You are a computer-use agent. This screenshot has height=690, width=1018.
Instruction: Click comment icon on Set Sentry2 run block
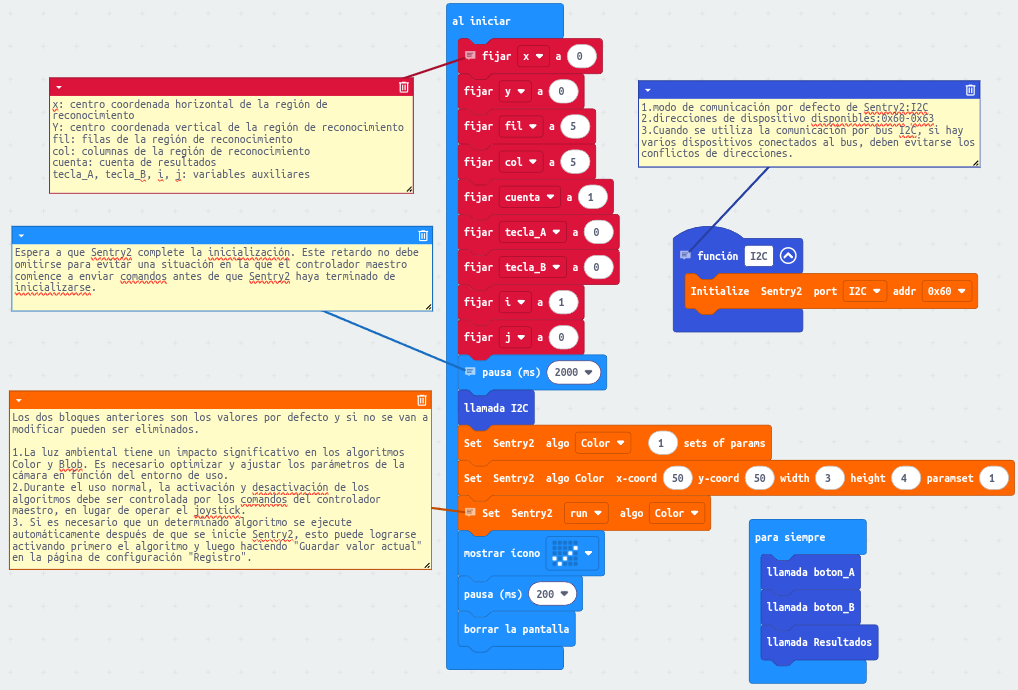(x=470, y=513)
